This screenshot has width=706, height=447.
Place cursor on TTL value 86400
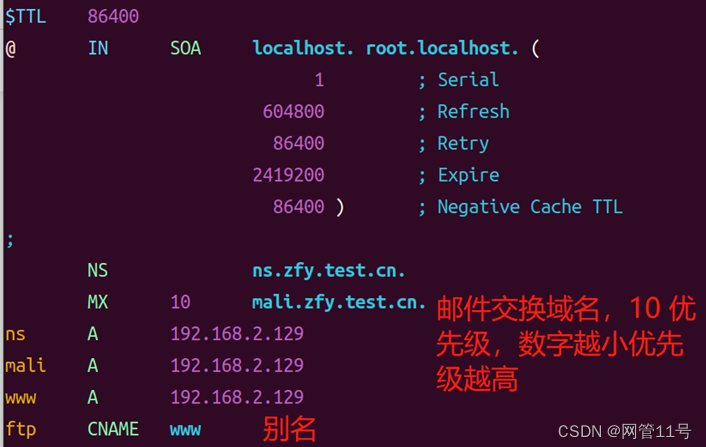[x=113, y=17]
